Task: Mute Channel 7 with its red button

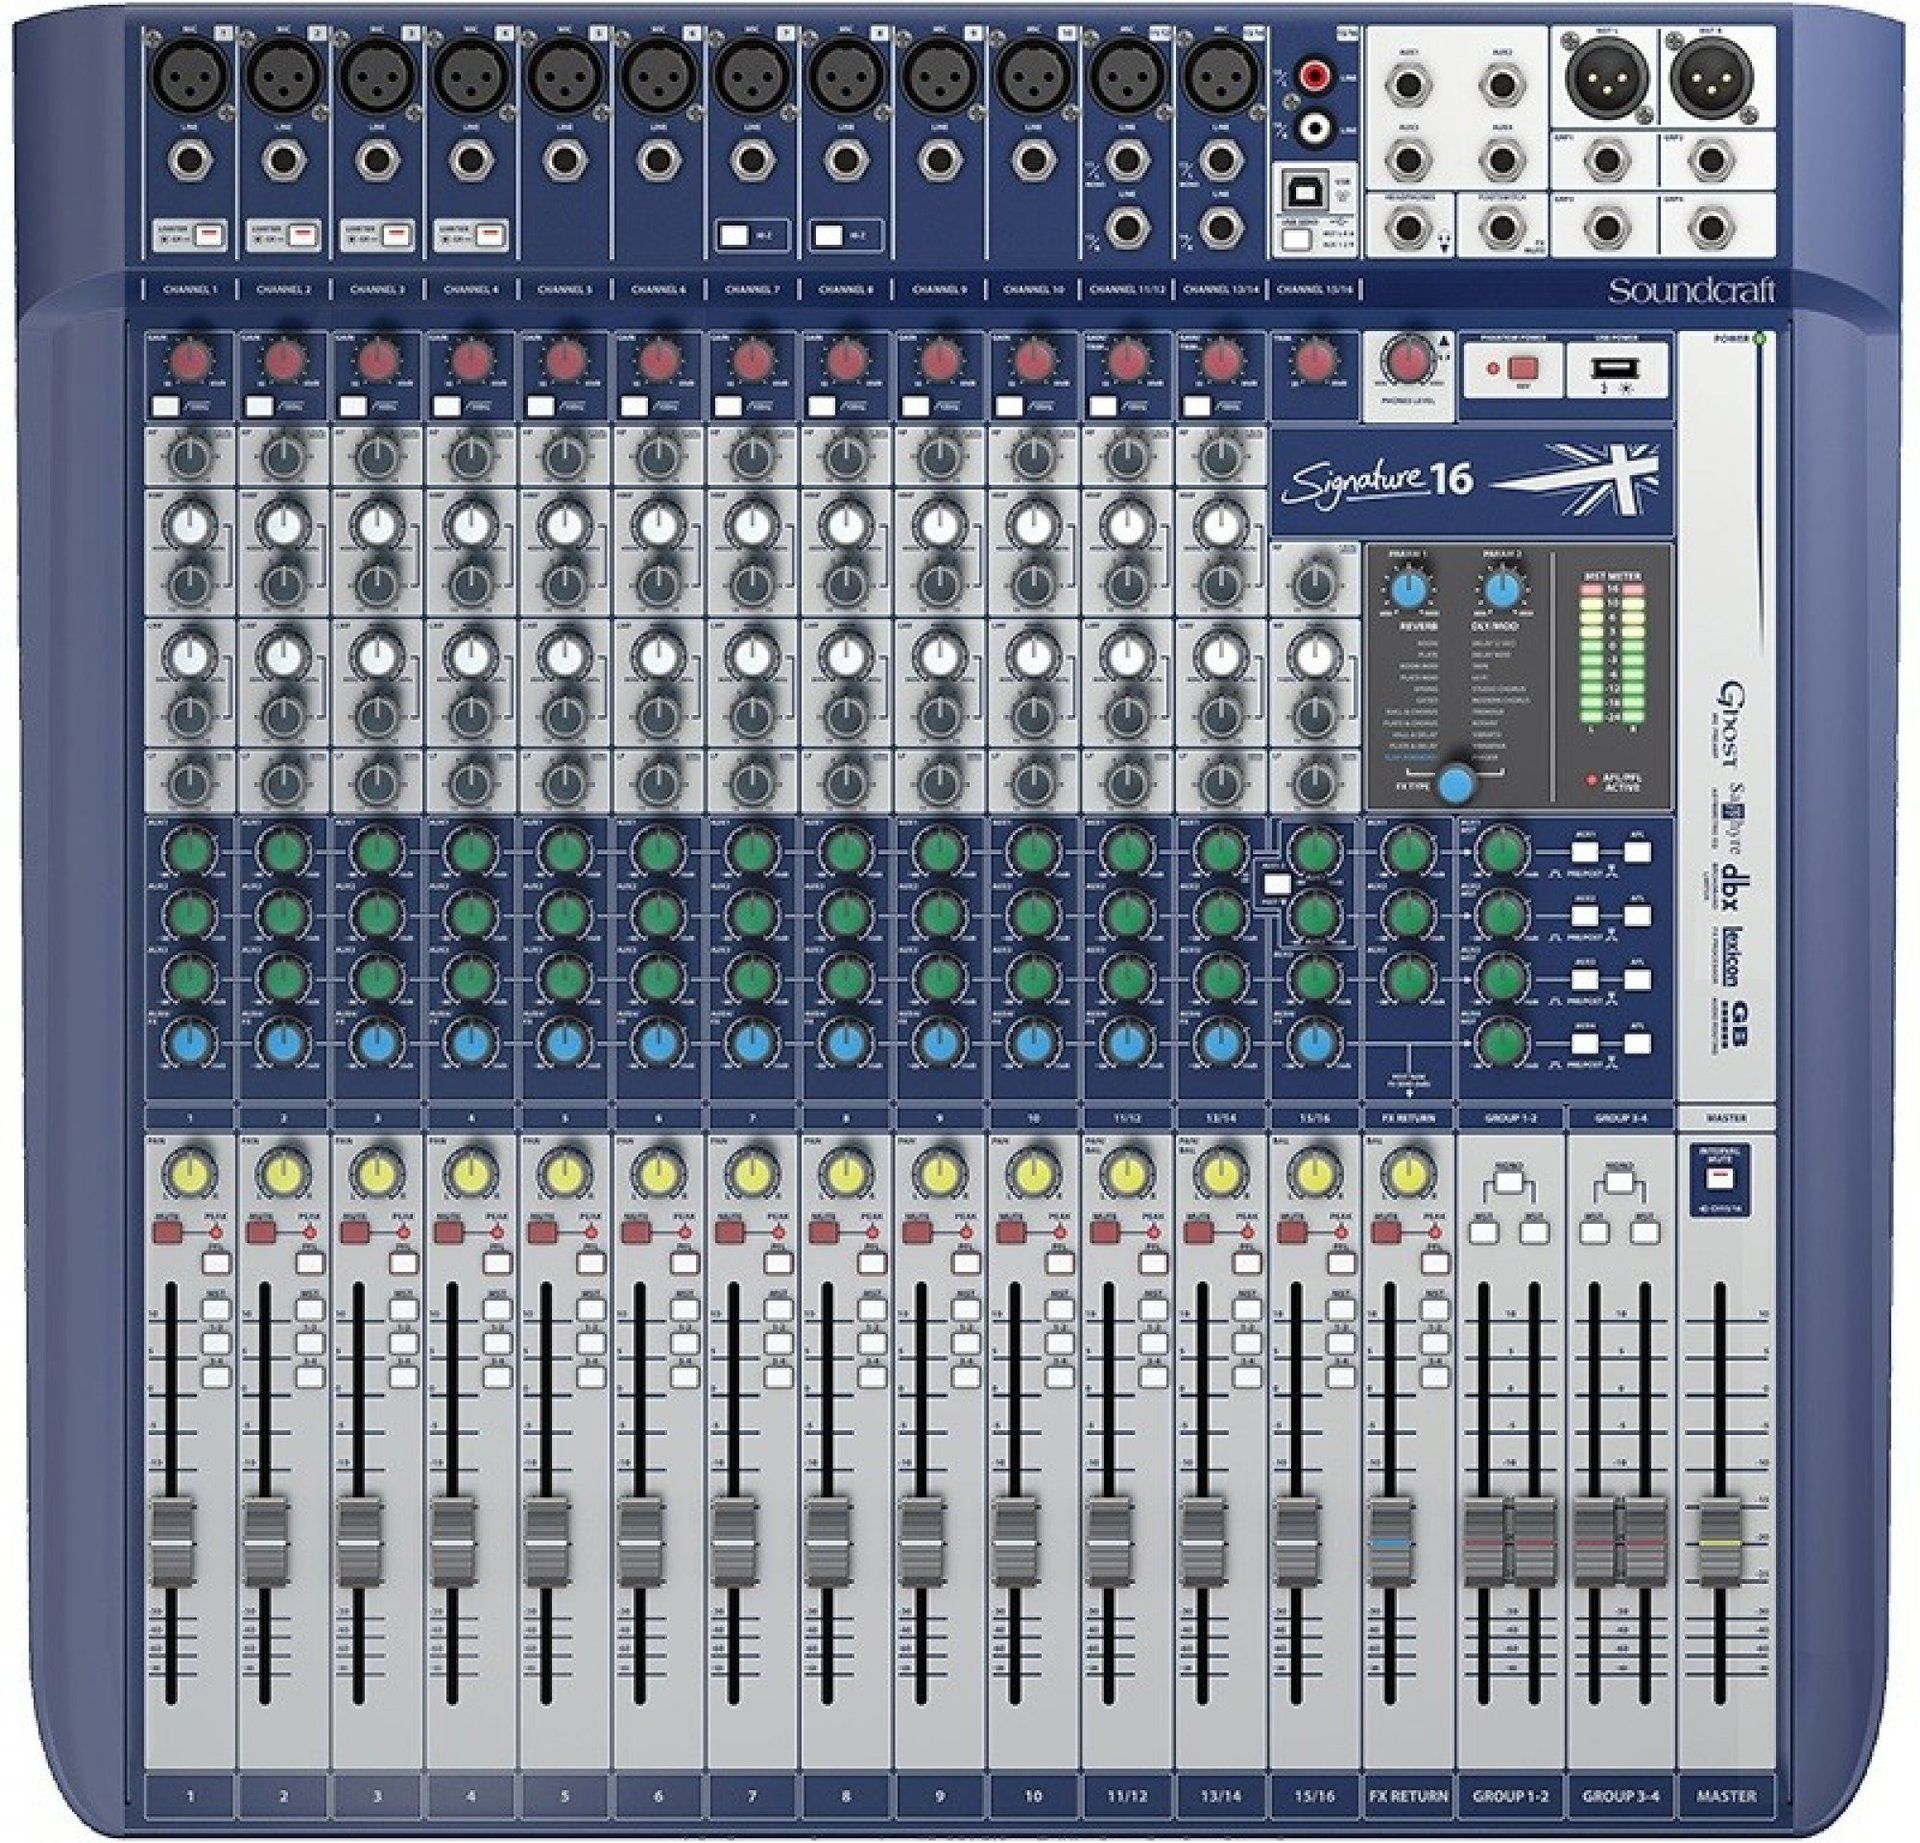Action: coord(728,1233)
